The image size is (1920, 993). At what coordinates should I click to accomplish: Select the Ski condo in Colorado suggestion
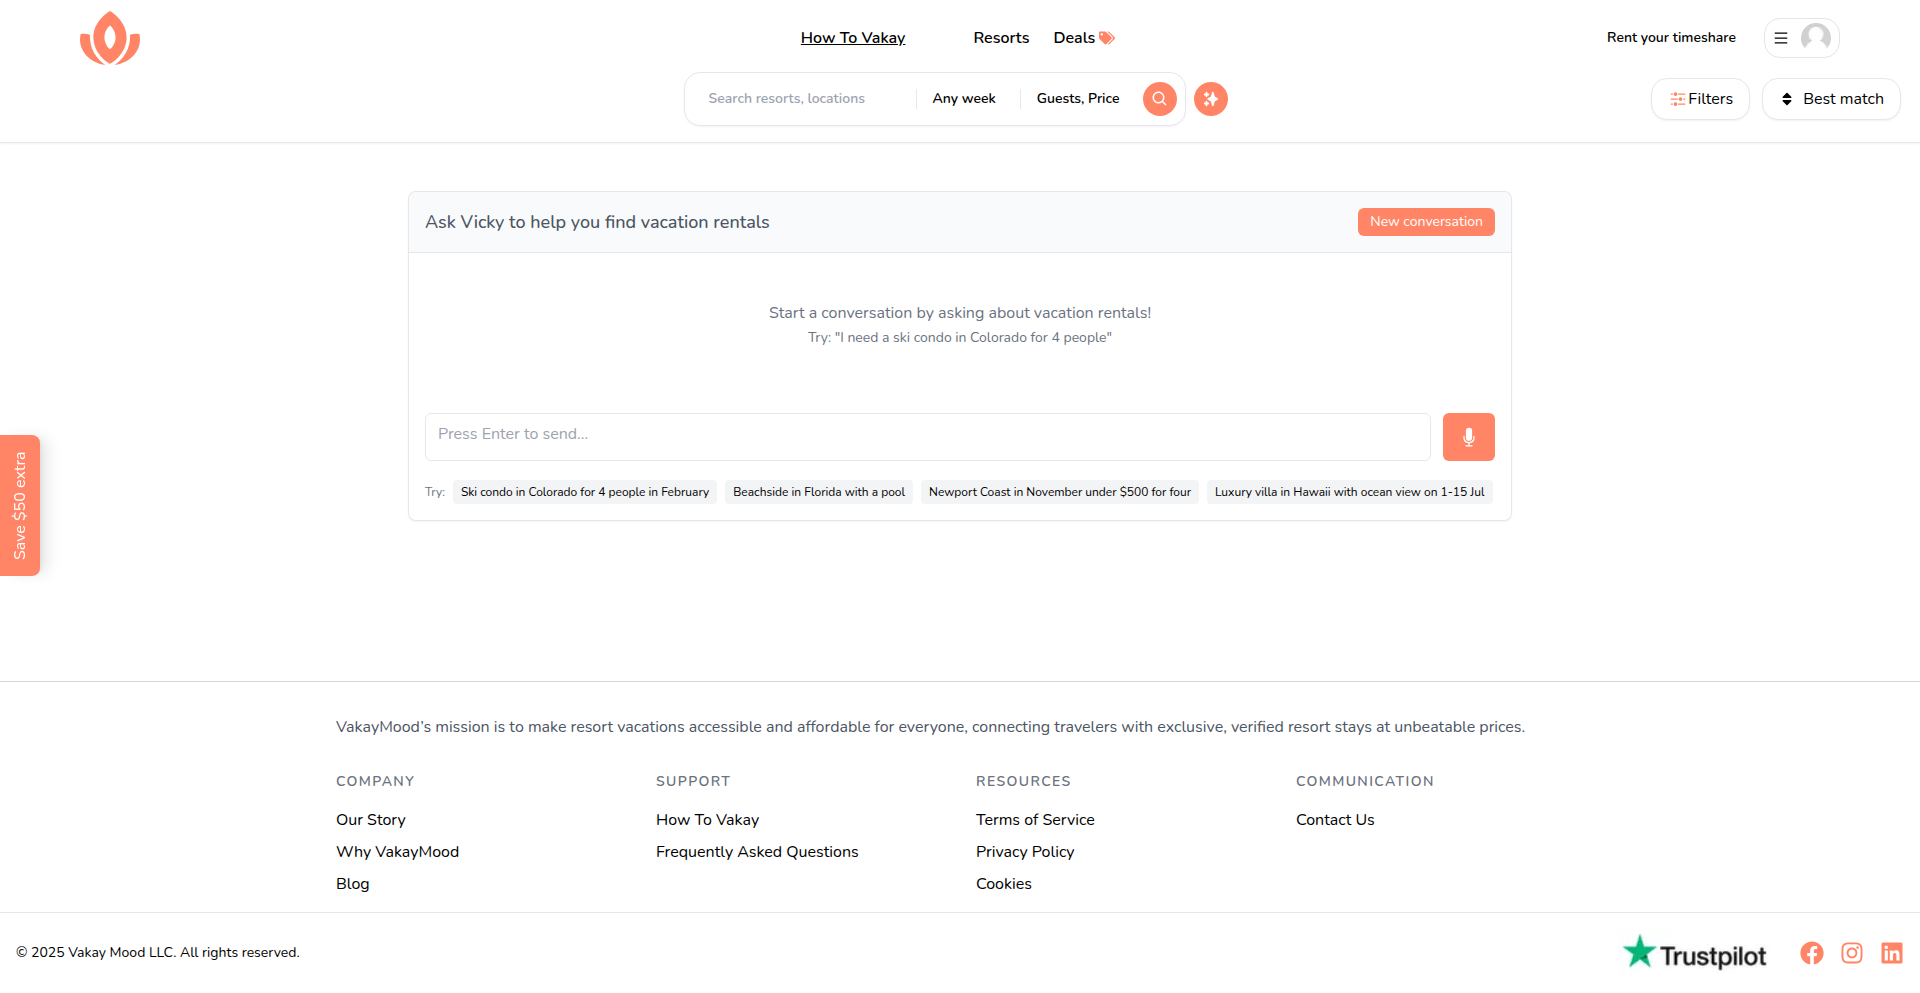[x=585, y=492]
